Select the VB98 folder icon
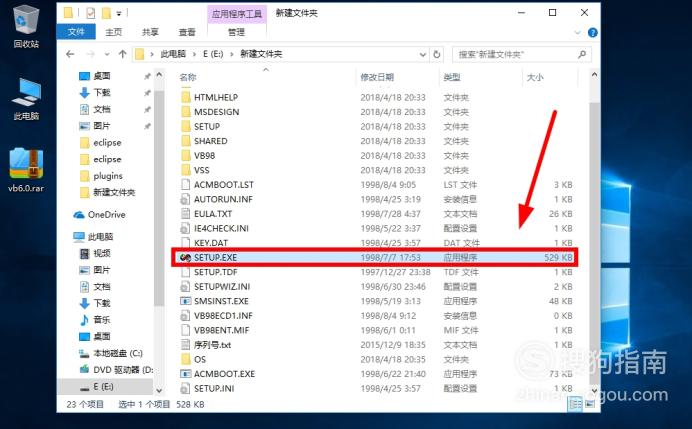The width and height of the screenshot is (692, 429). click(x=186, y=155)
